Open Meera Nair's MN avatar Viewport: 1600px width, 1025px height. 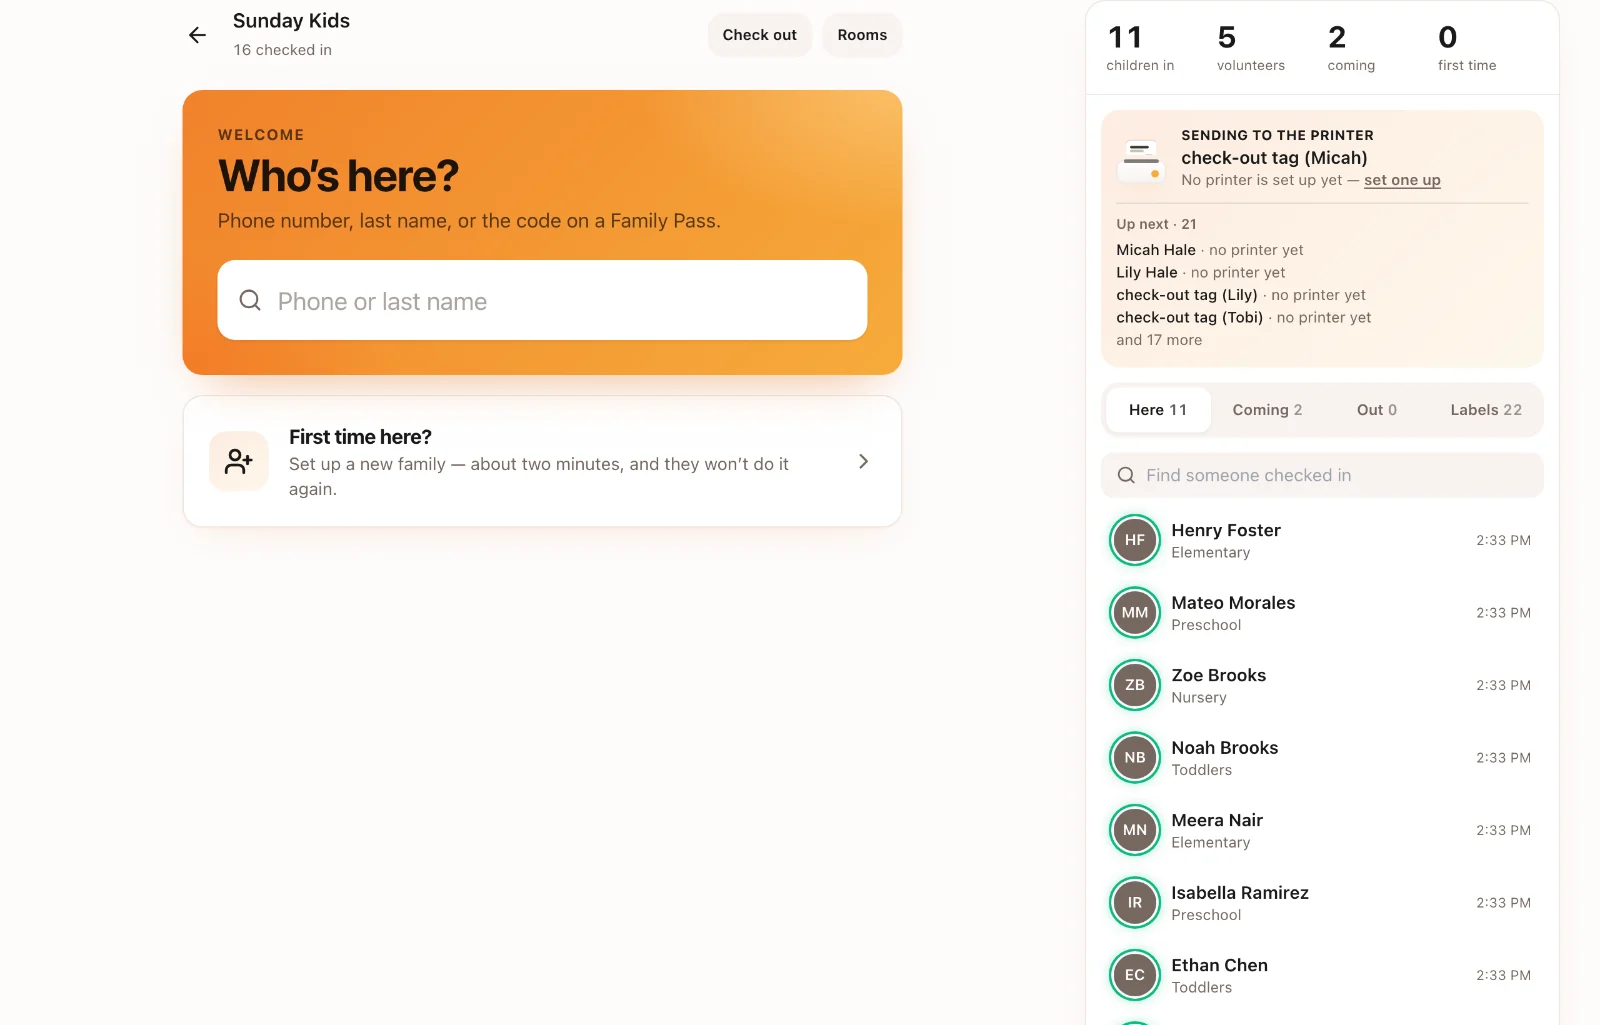click(x=1135, y=830)
